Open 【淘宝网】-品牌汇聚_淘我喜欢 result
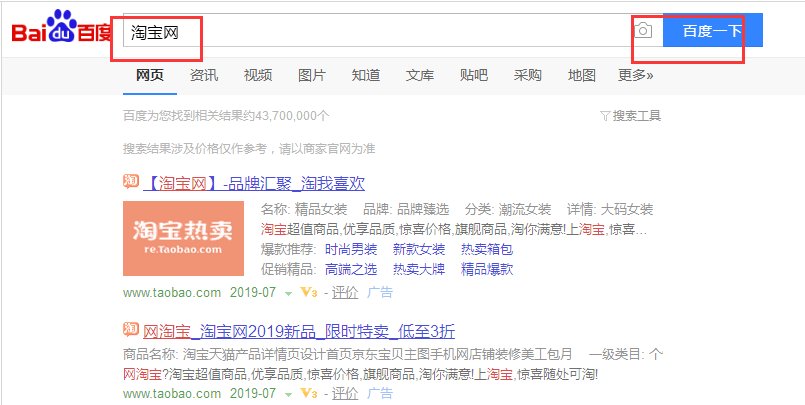 point(254,183)
